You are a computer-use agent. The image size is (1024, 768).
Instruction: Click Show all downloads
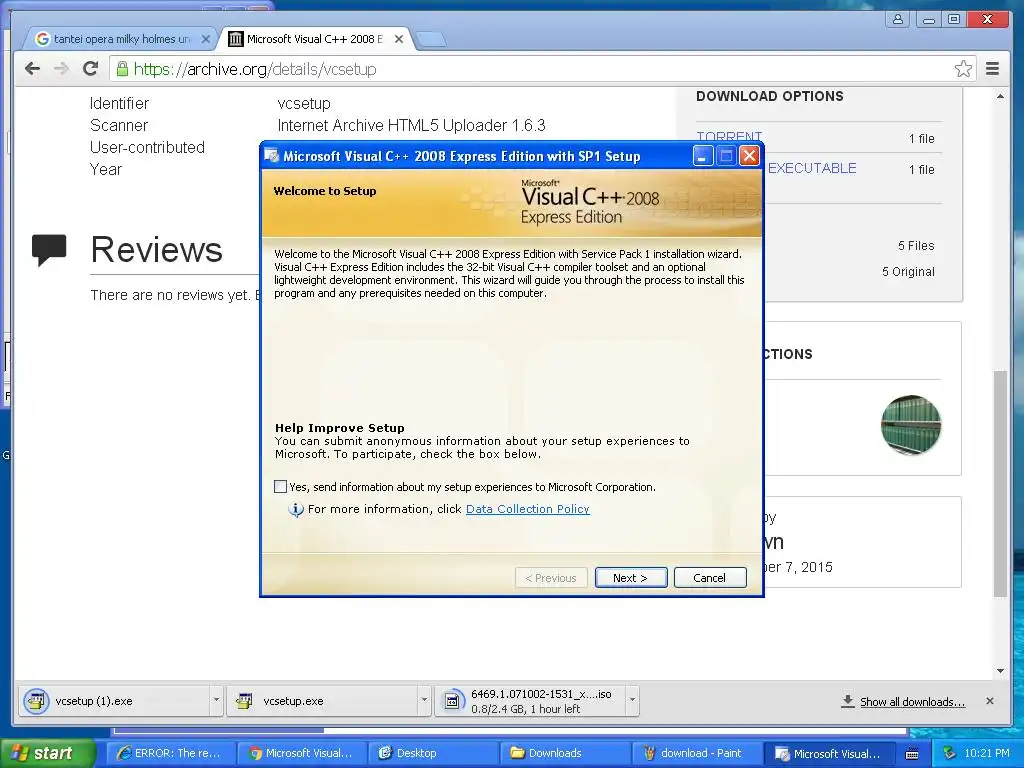pos(912,701)
